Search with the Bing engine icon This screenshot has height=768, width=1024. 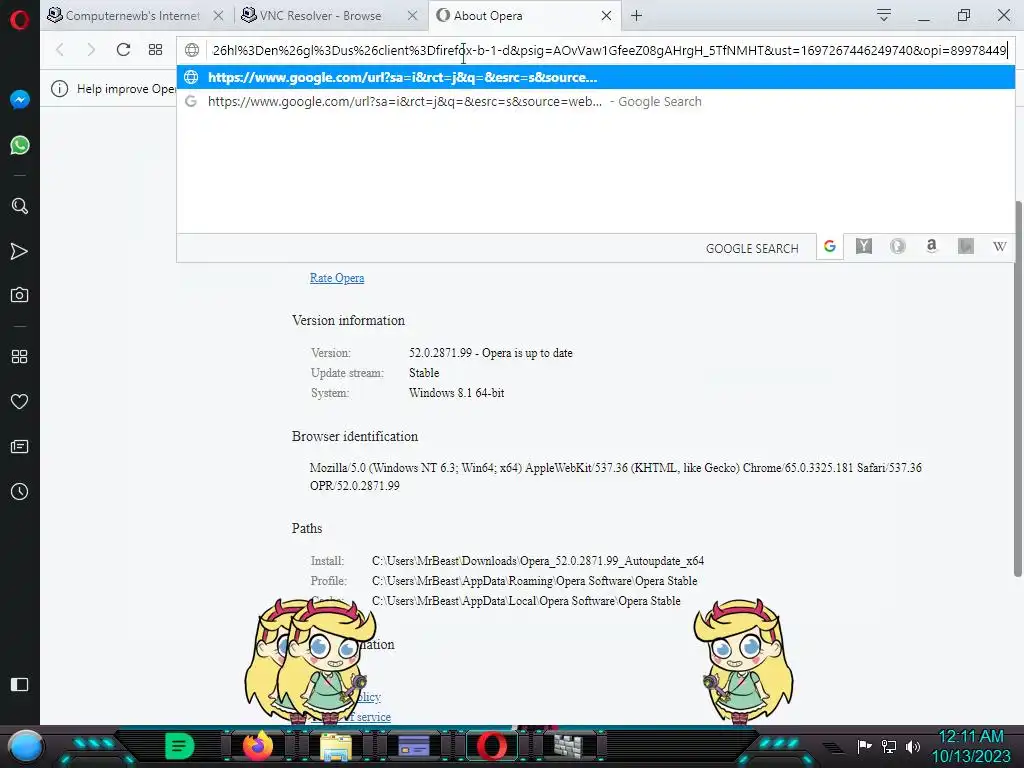[x=965, y=246]
